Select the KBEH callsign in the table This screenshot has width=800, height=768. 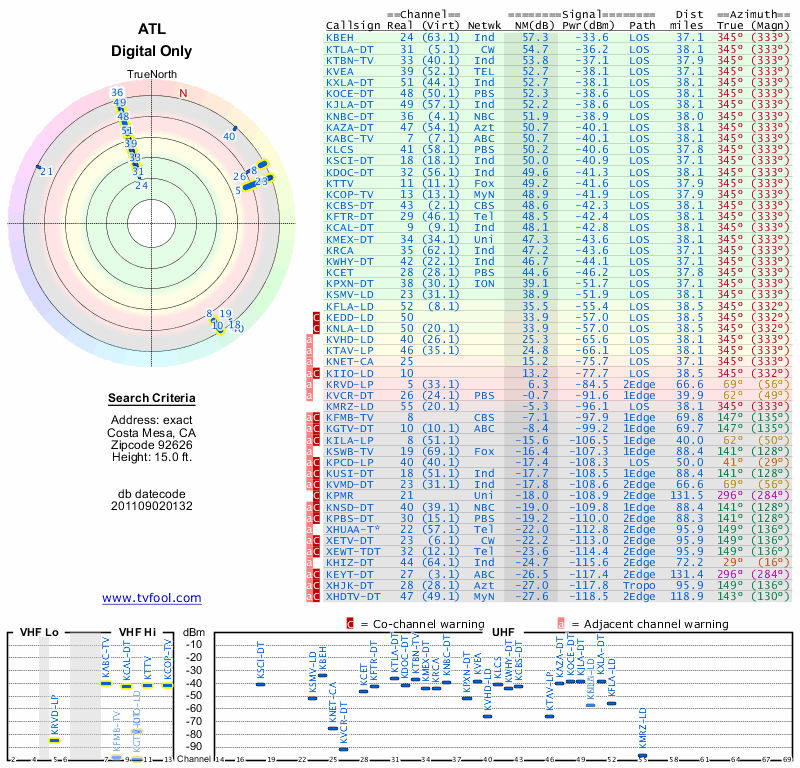coord(340,38)
